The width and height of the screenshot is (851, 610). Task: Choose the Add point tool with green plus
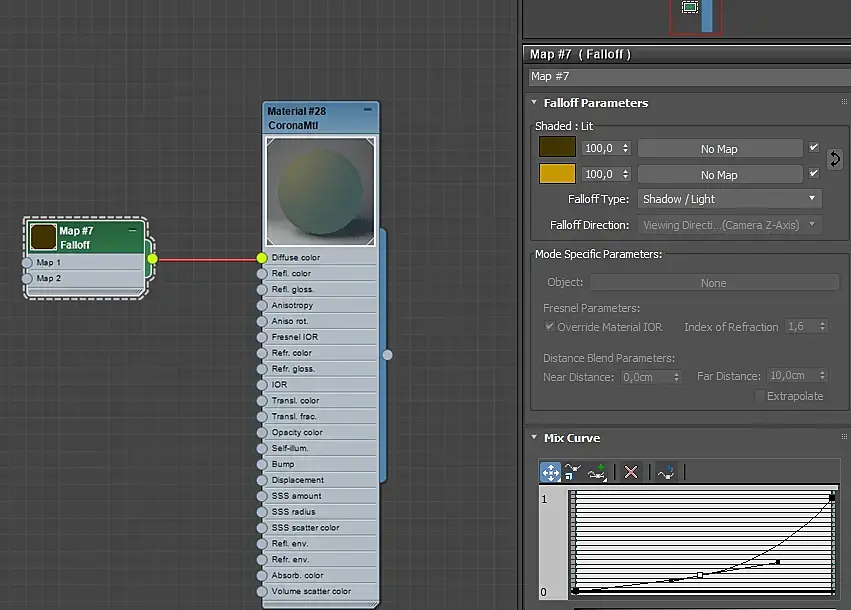(x=598, y=472)
